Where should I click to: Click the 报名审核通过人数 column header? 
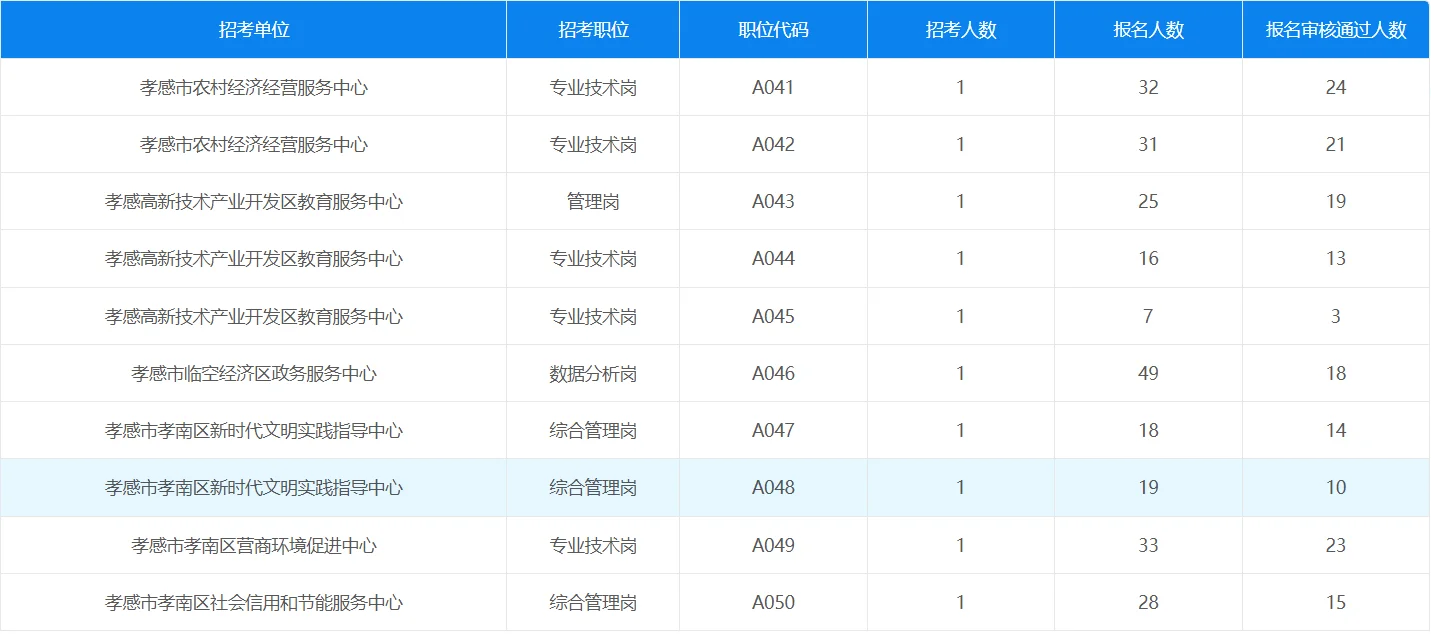click(x=1336, y=29)
